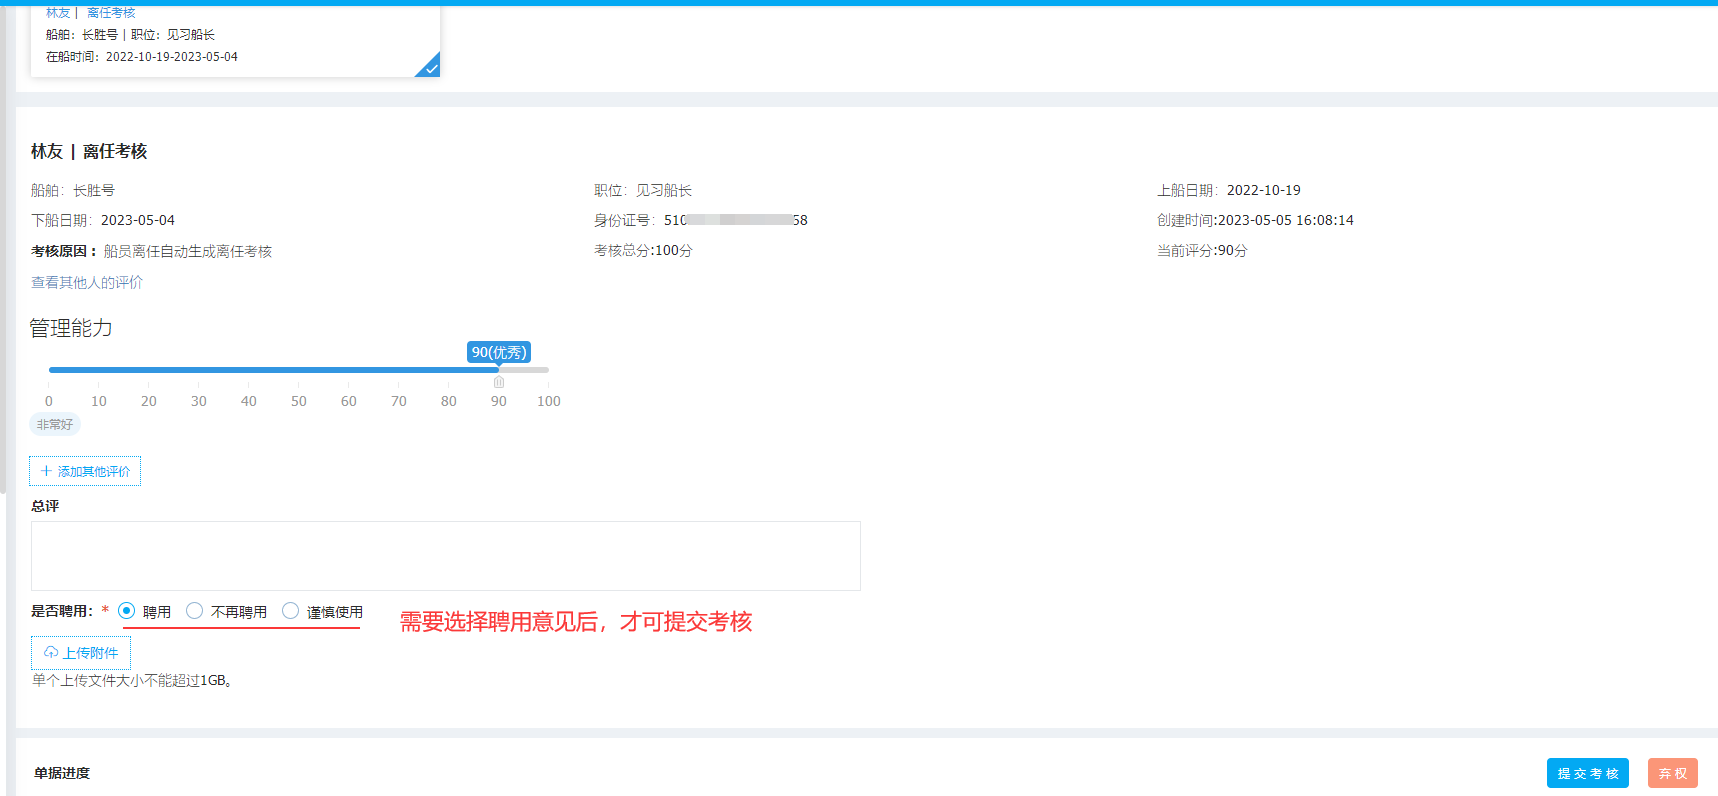Click the 下船日期 2023-05-04 value

(138, 220)
